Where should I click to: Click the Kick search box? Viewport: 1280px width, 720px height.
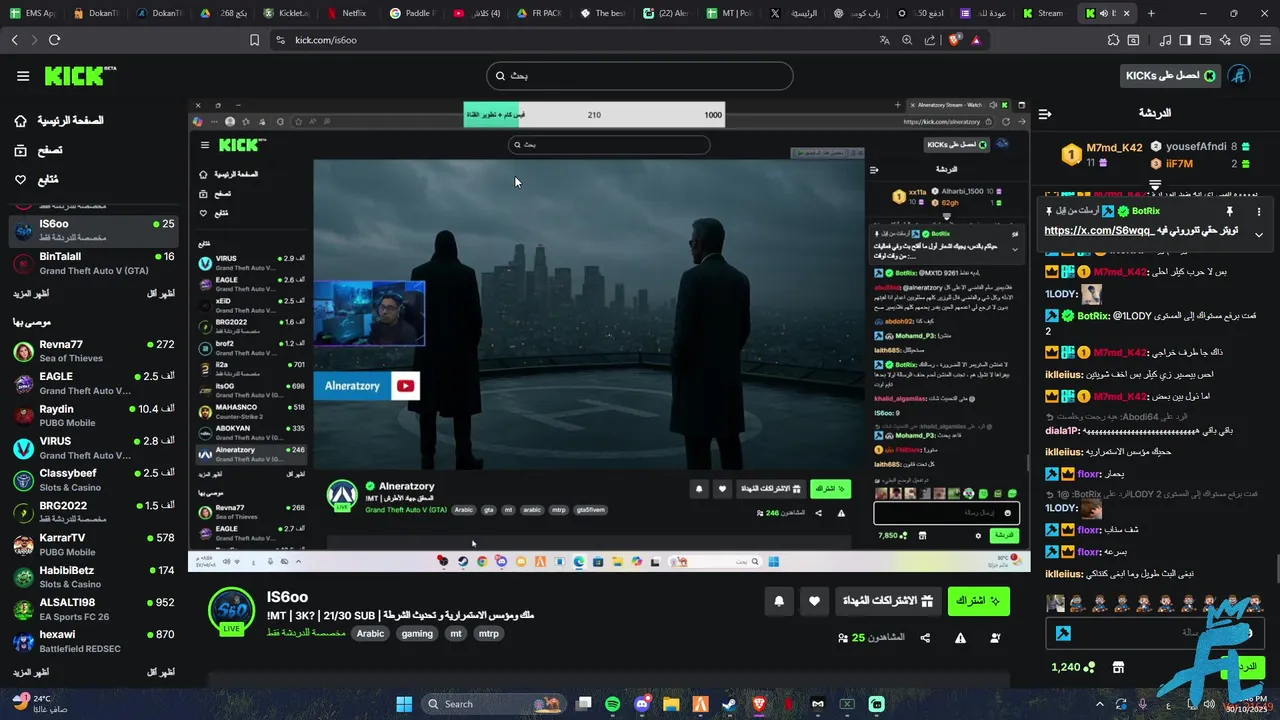pos(640,76)
